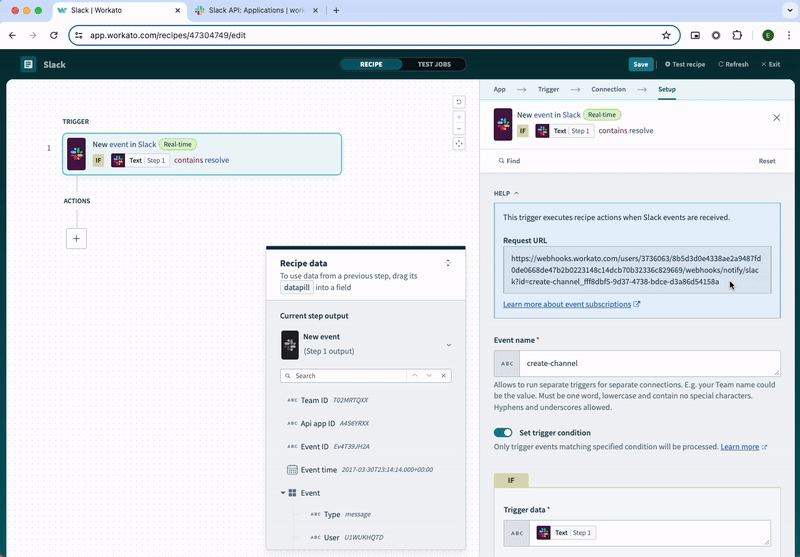The height and width of the screenshot is (557, 800).
Task: Collapse the Recipe data panel
Action: 448,263
